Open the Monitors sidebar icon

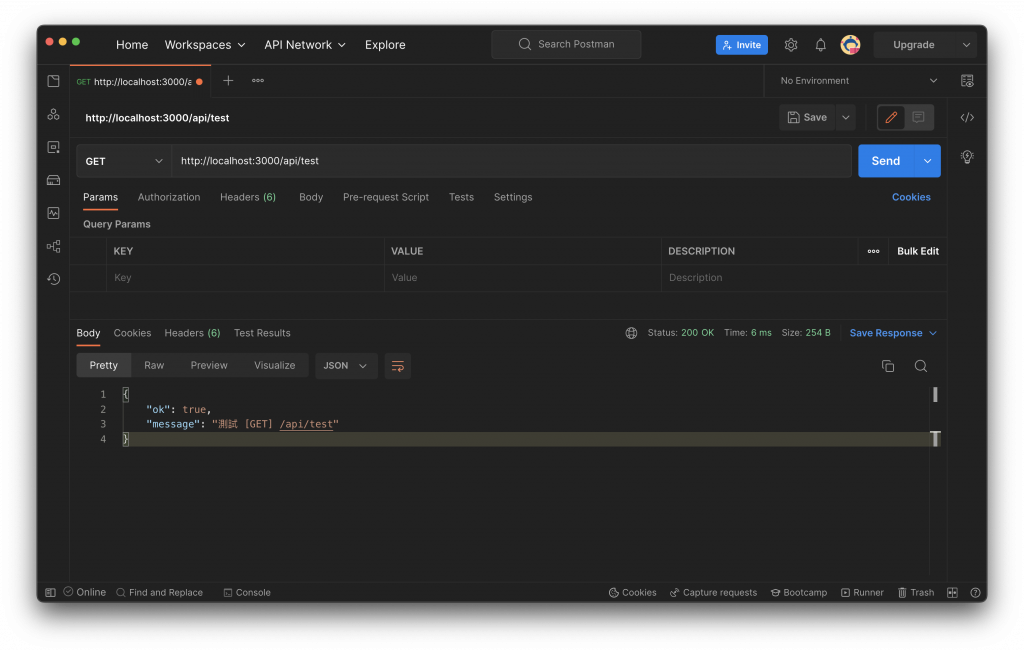[54, 213]
